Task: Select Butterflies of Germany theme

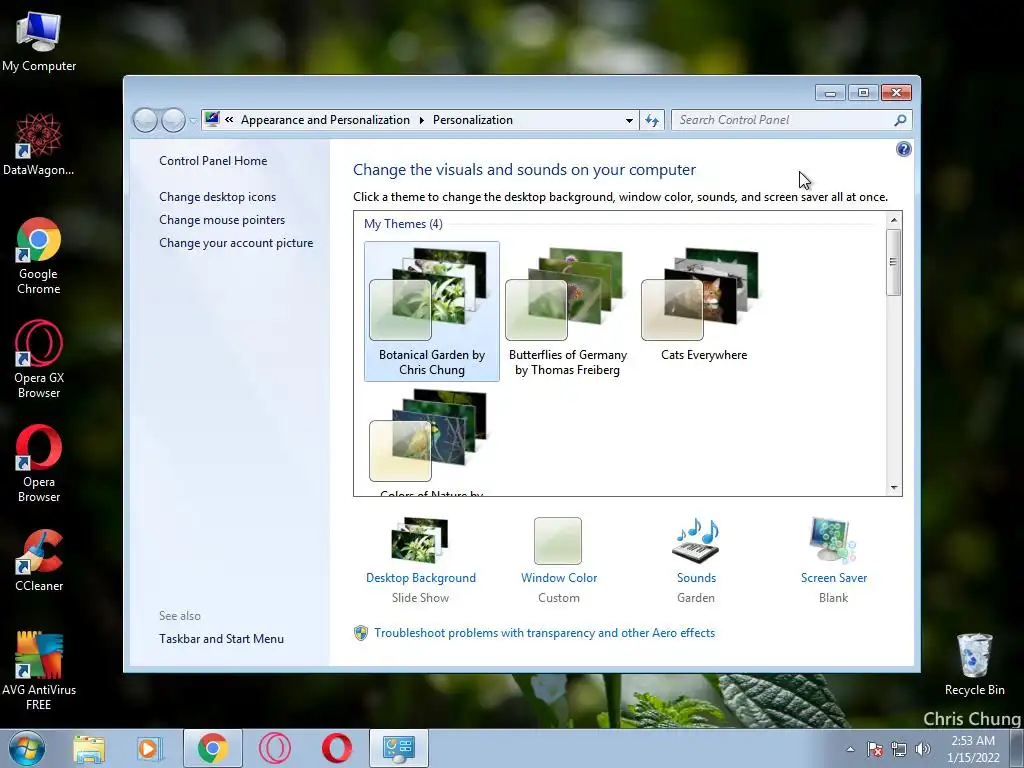Action: pos(568,312)
